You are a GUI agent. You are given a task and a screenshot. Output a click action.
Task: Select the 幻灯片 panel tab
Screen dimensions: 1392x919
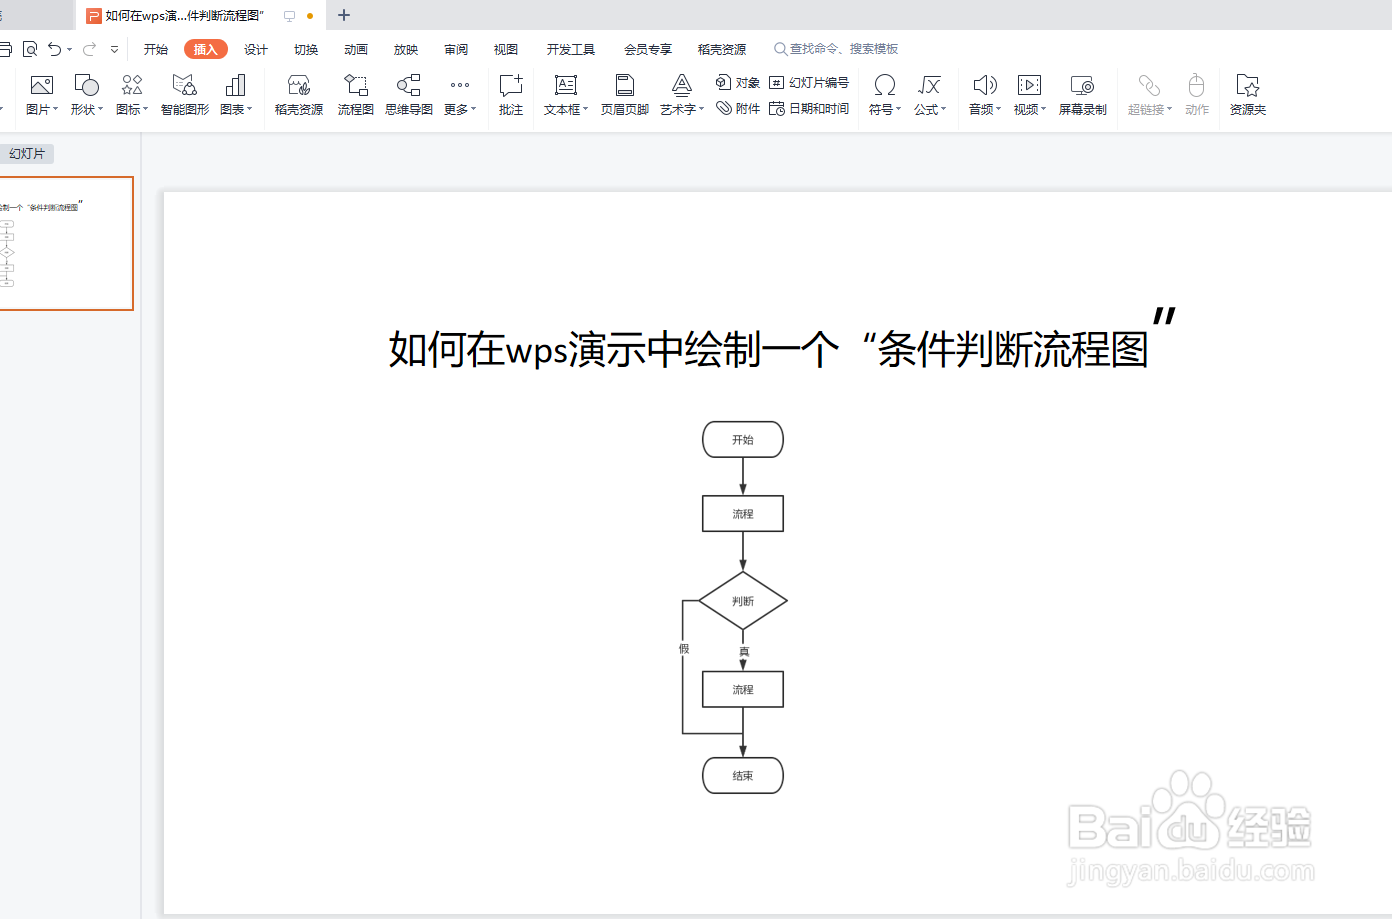(x=27, y=154)
